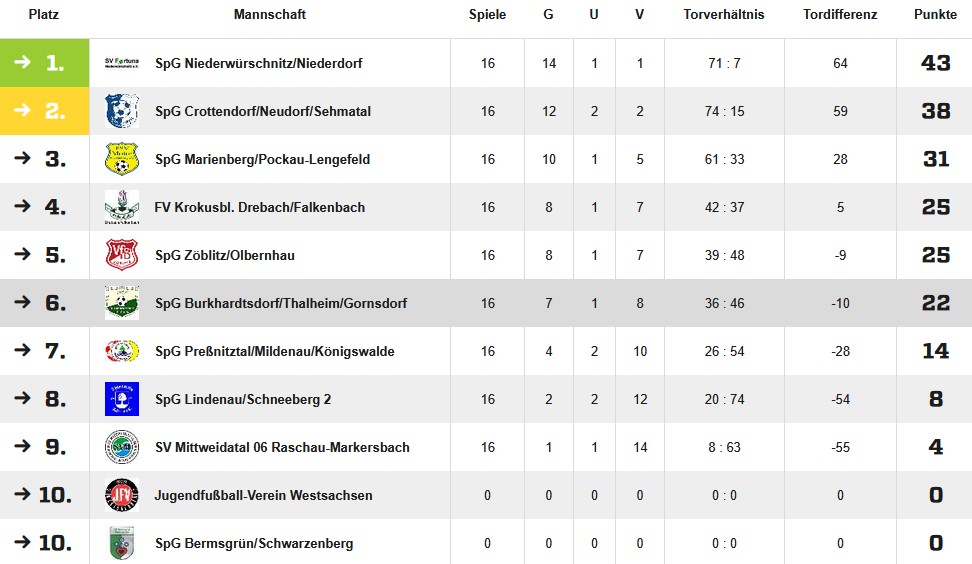The width and height of the screenshot is (972, 564).
Task: Click the blue Lindenau/Schneeberg 2 square logo
Action: pos(122,399)
